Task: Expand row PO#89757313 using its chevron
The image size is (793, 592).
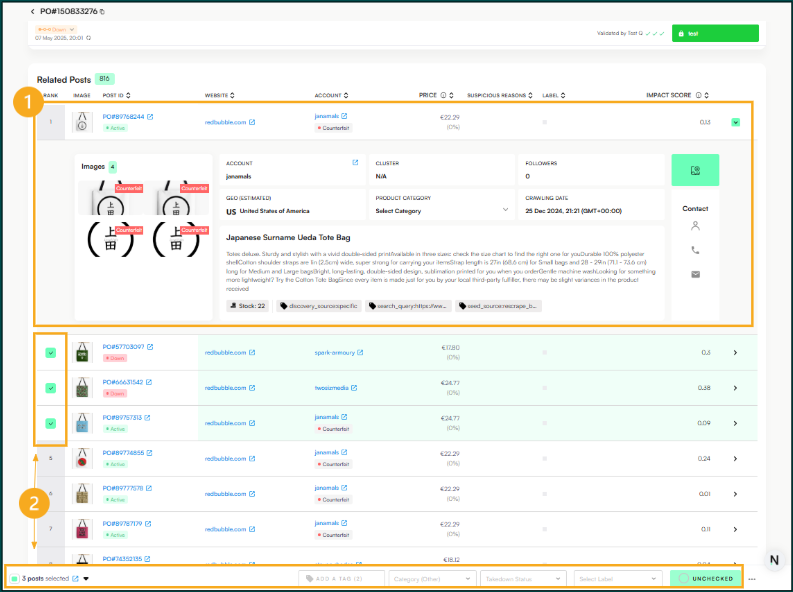Action: tap(735, 424)
